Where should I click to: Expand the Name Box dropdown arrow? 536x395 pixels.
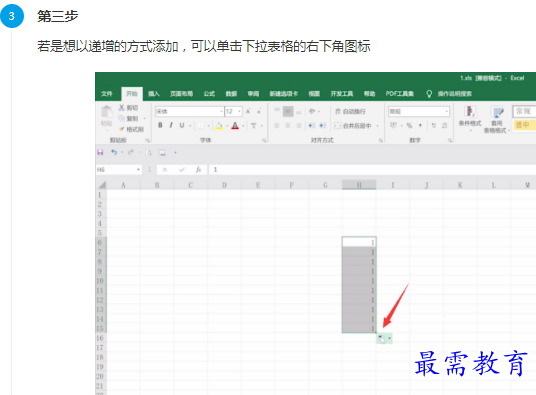pos(138,169)
